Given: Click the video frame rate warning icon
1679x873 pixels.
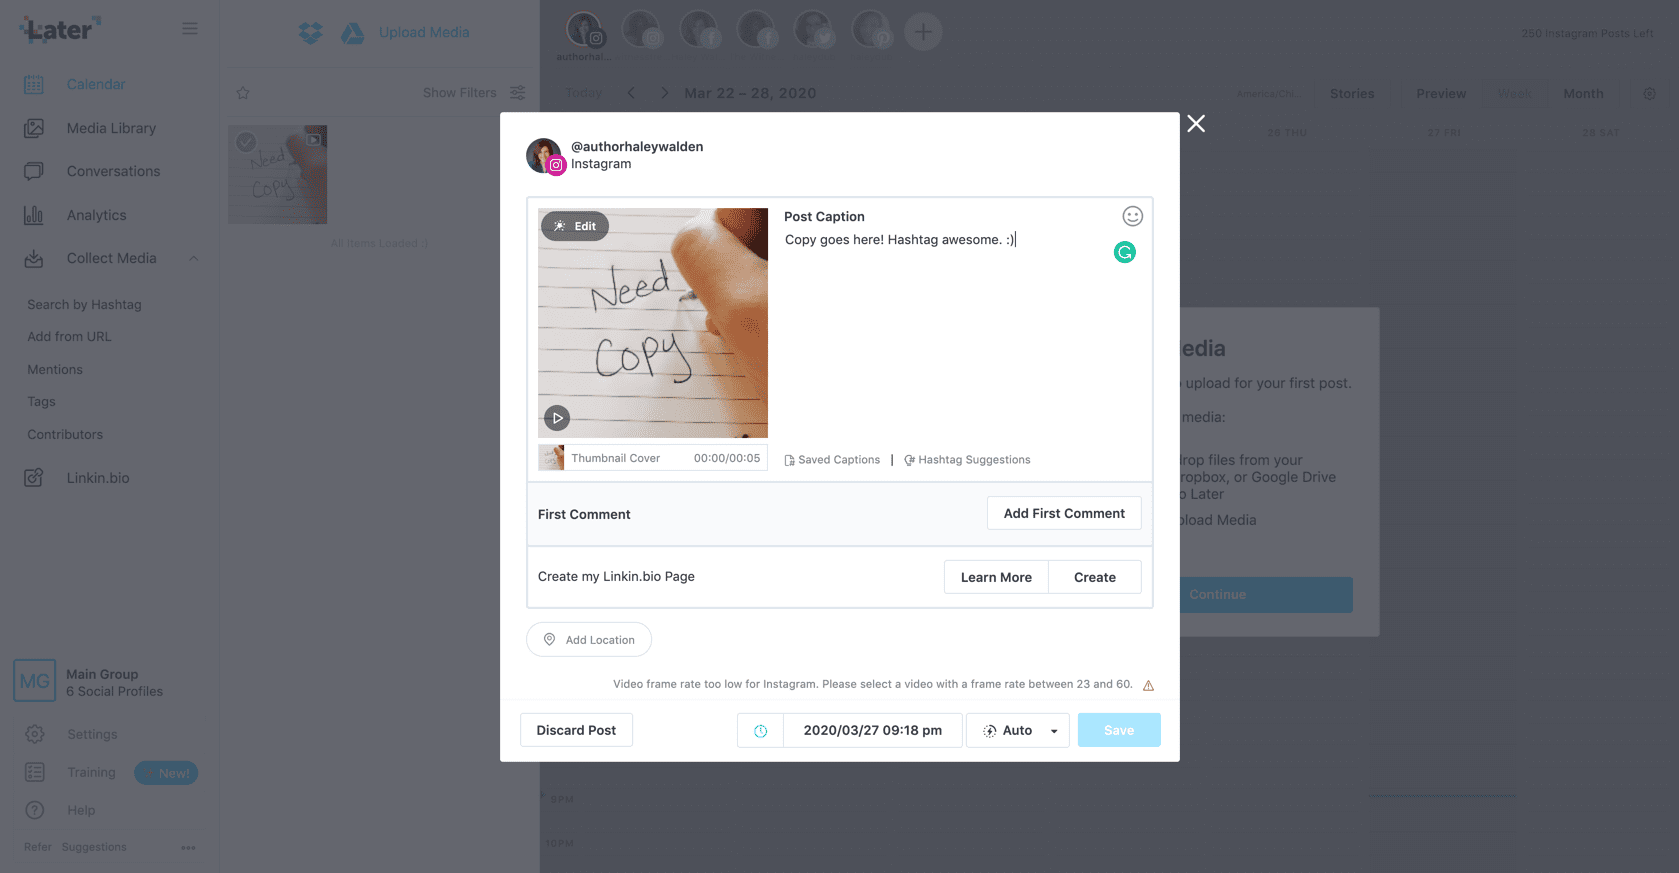Looking at the screenshot, I should point(1148,686).
